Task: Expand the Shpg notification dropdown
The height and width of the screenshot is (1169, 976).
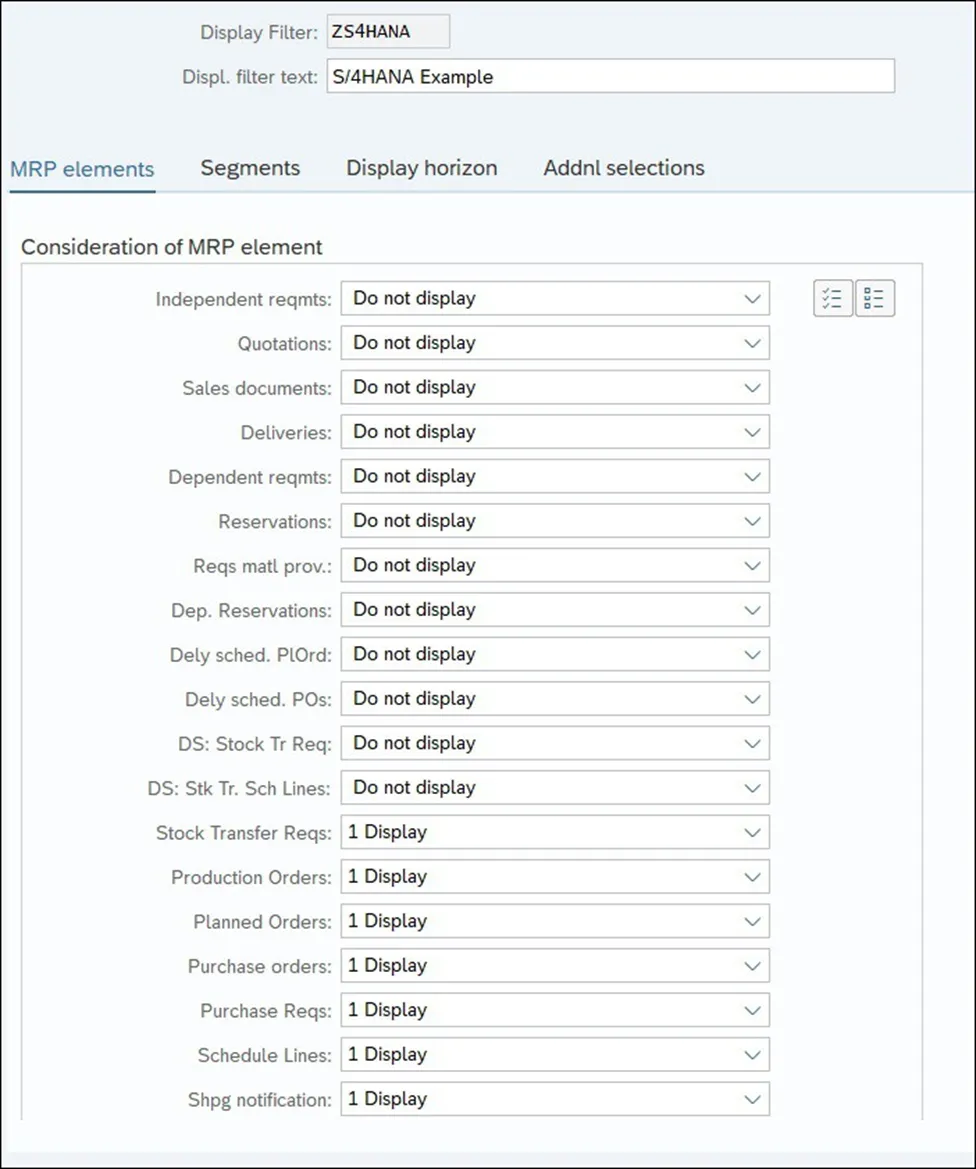Action: (x=752, y=1099)
